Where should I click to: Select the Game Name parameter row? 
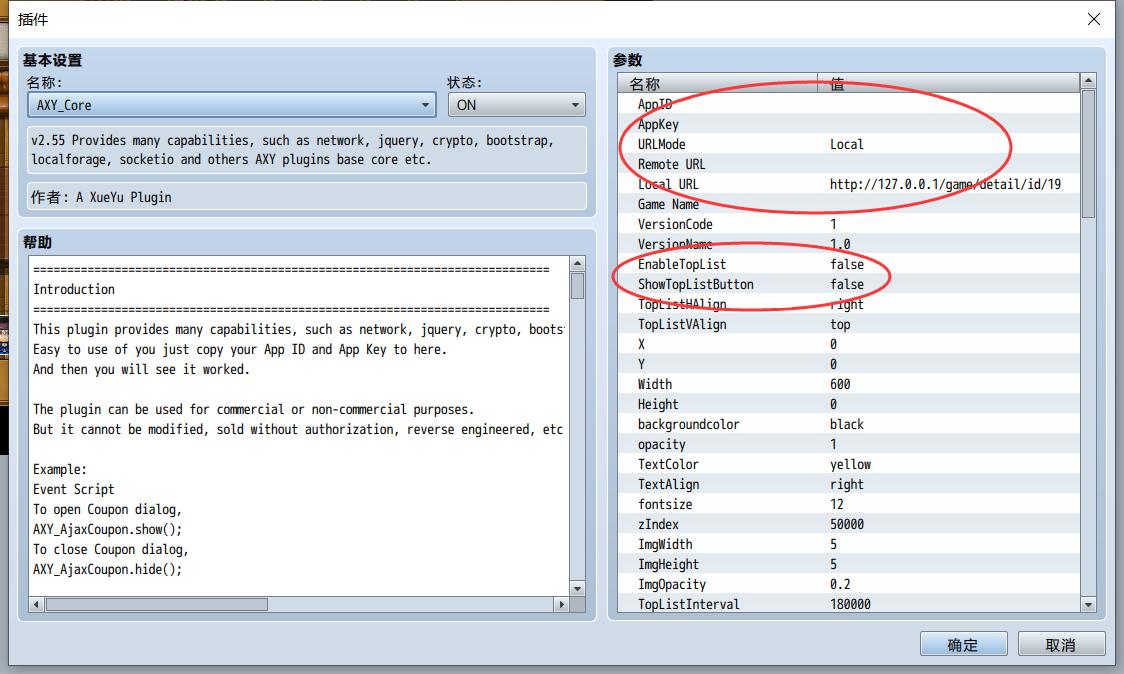[x=849, y=204]
